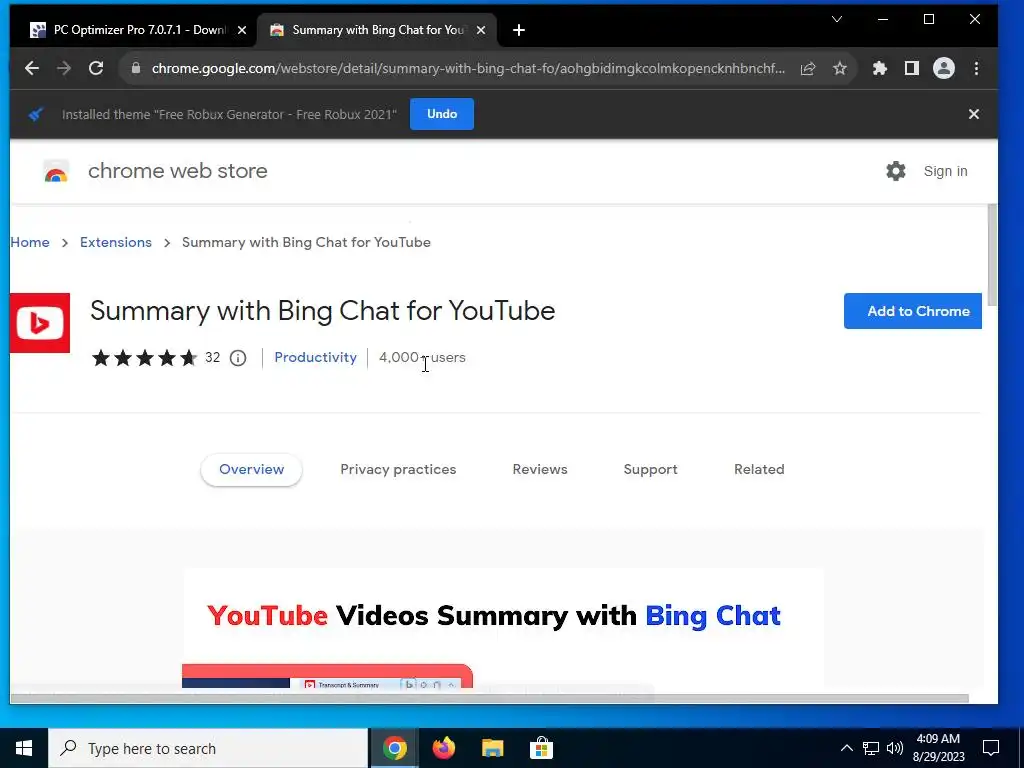Screen dimensions: 1024x768
Task: Reload the current page
Action: 96,68
